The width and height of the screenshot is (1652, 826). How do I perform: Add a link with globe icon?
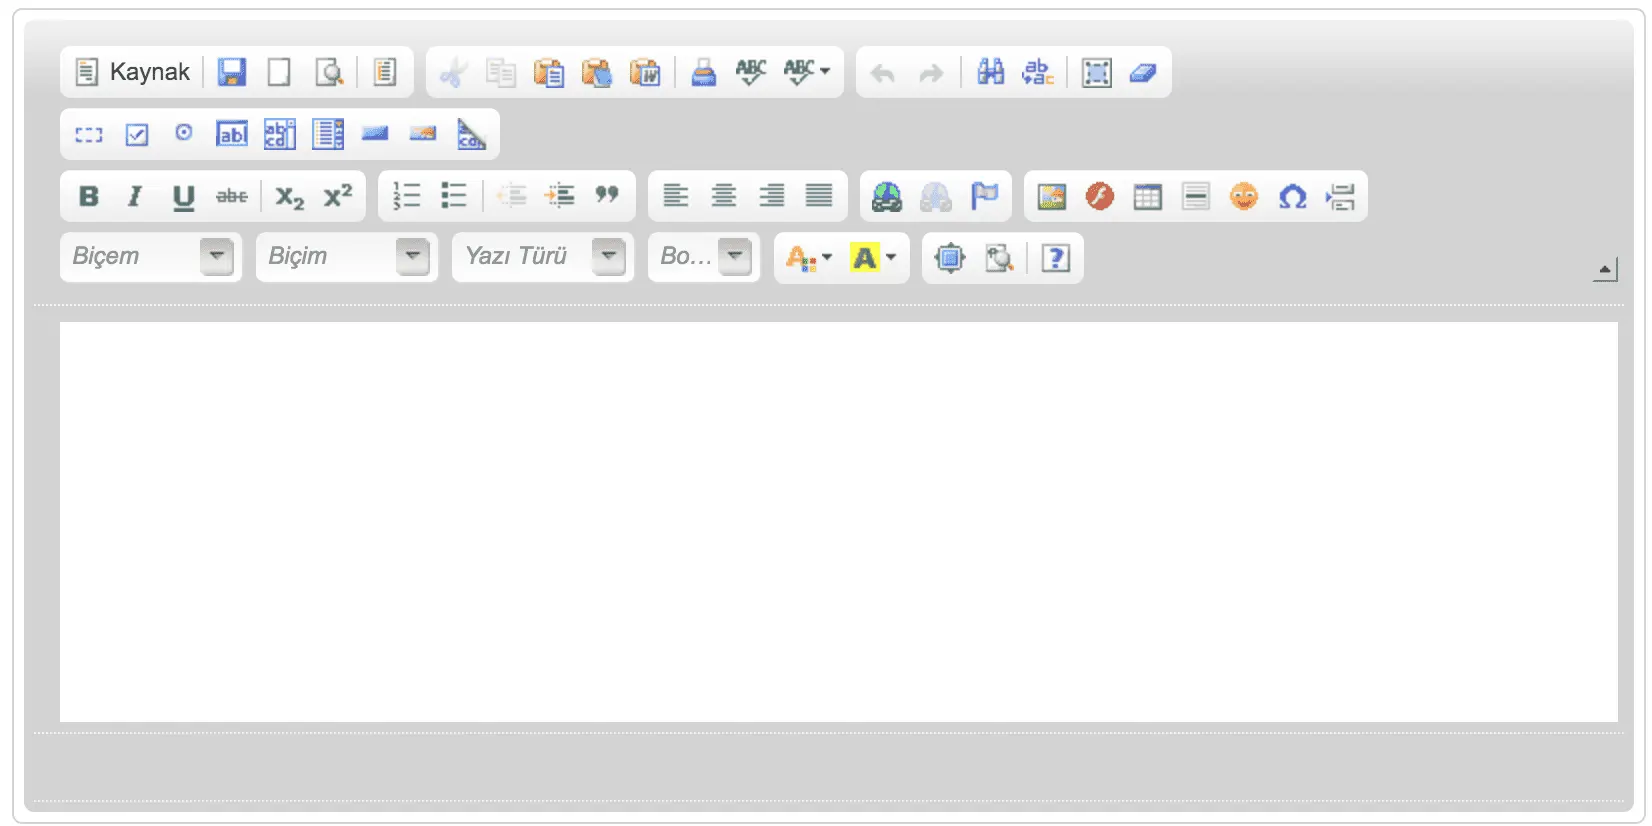[886, 196]
